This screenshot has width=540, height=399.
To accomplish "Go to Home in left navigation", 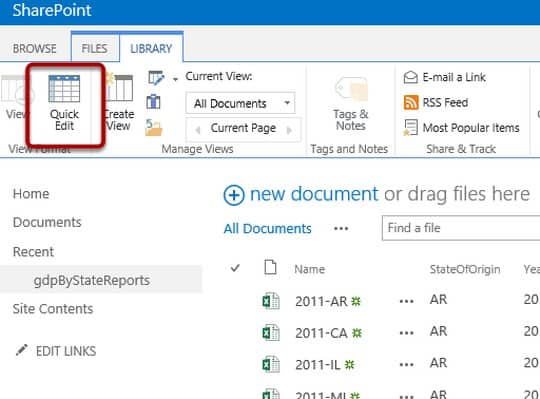I will pos(31,194).
